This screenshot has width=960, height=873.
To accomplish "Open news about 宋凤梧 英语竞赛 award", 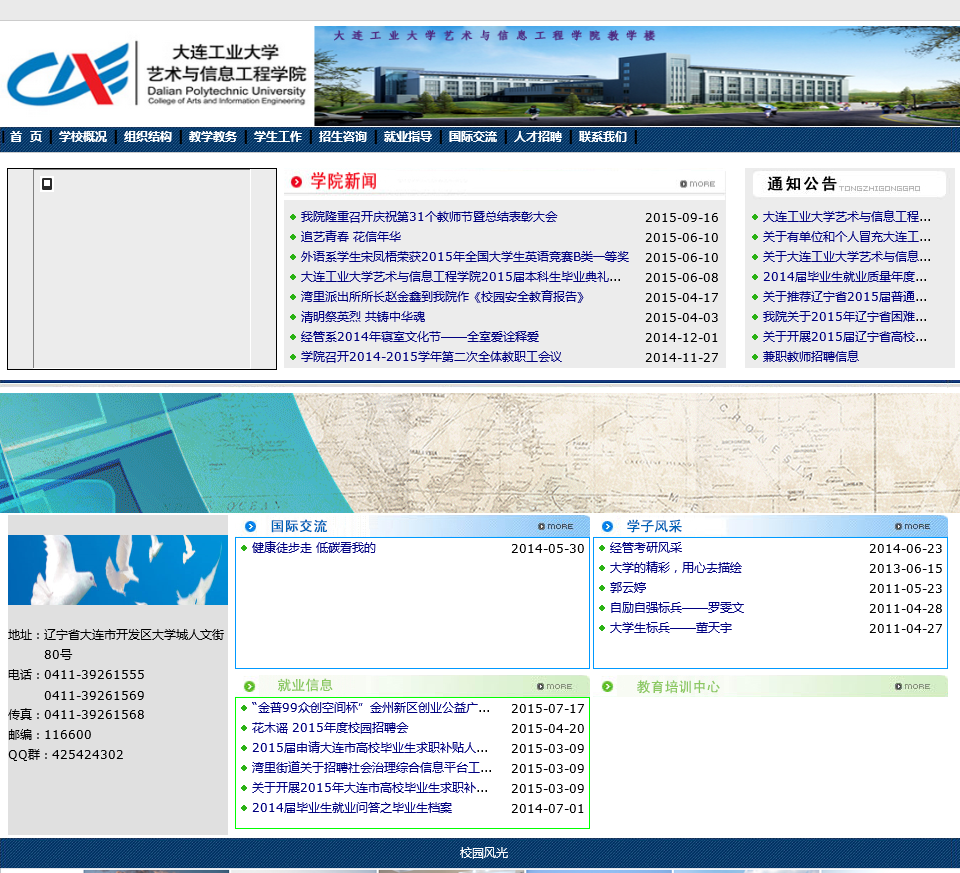I will point(465,257).
